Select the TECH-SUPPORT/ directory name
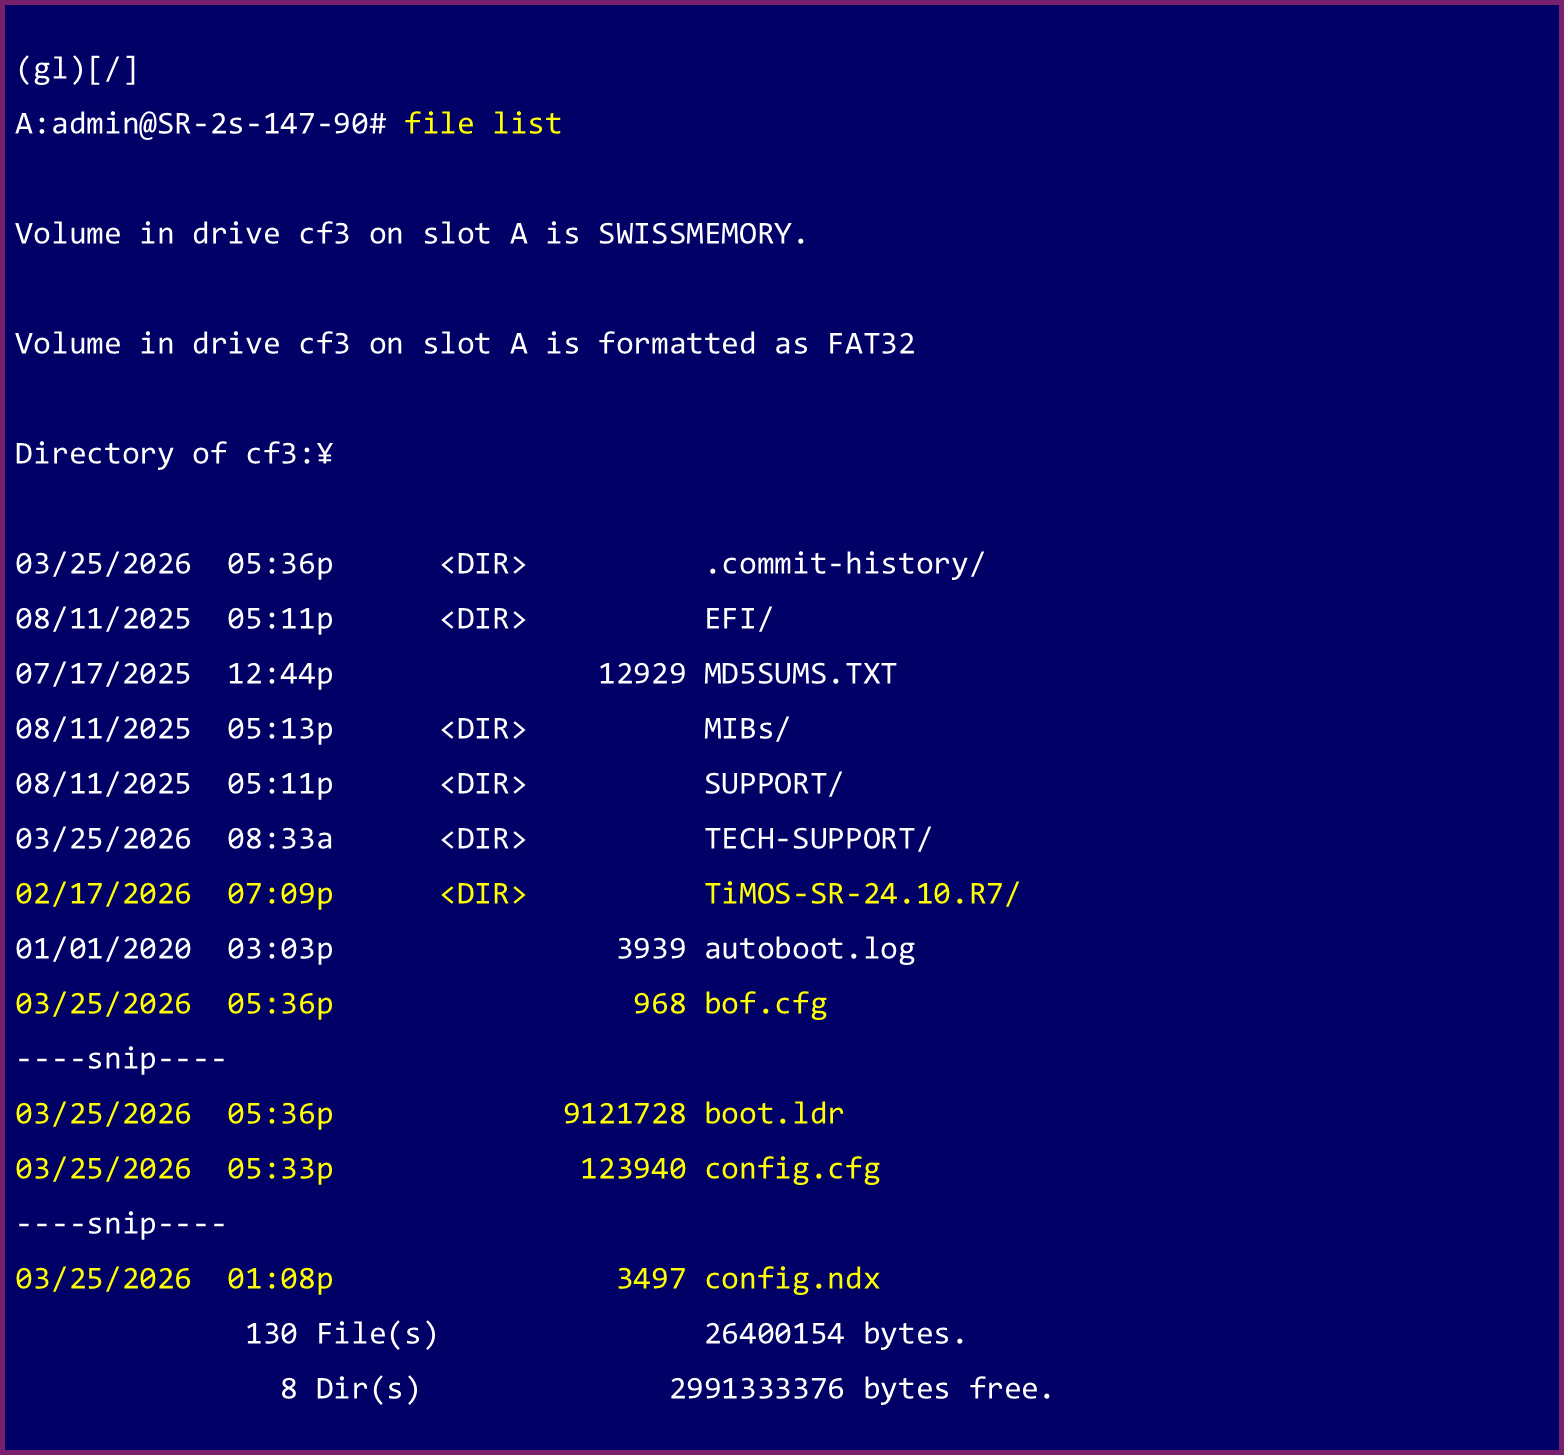 817,839
